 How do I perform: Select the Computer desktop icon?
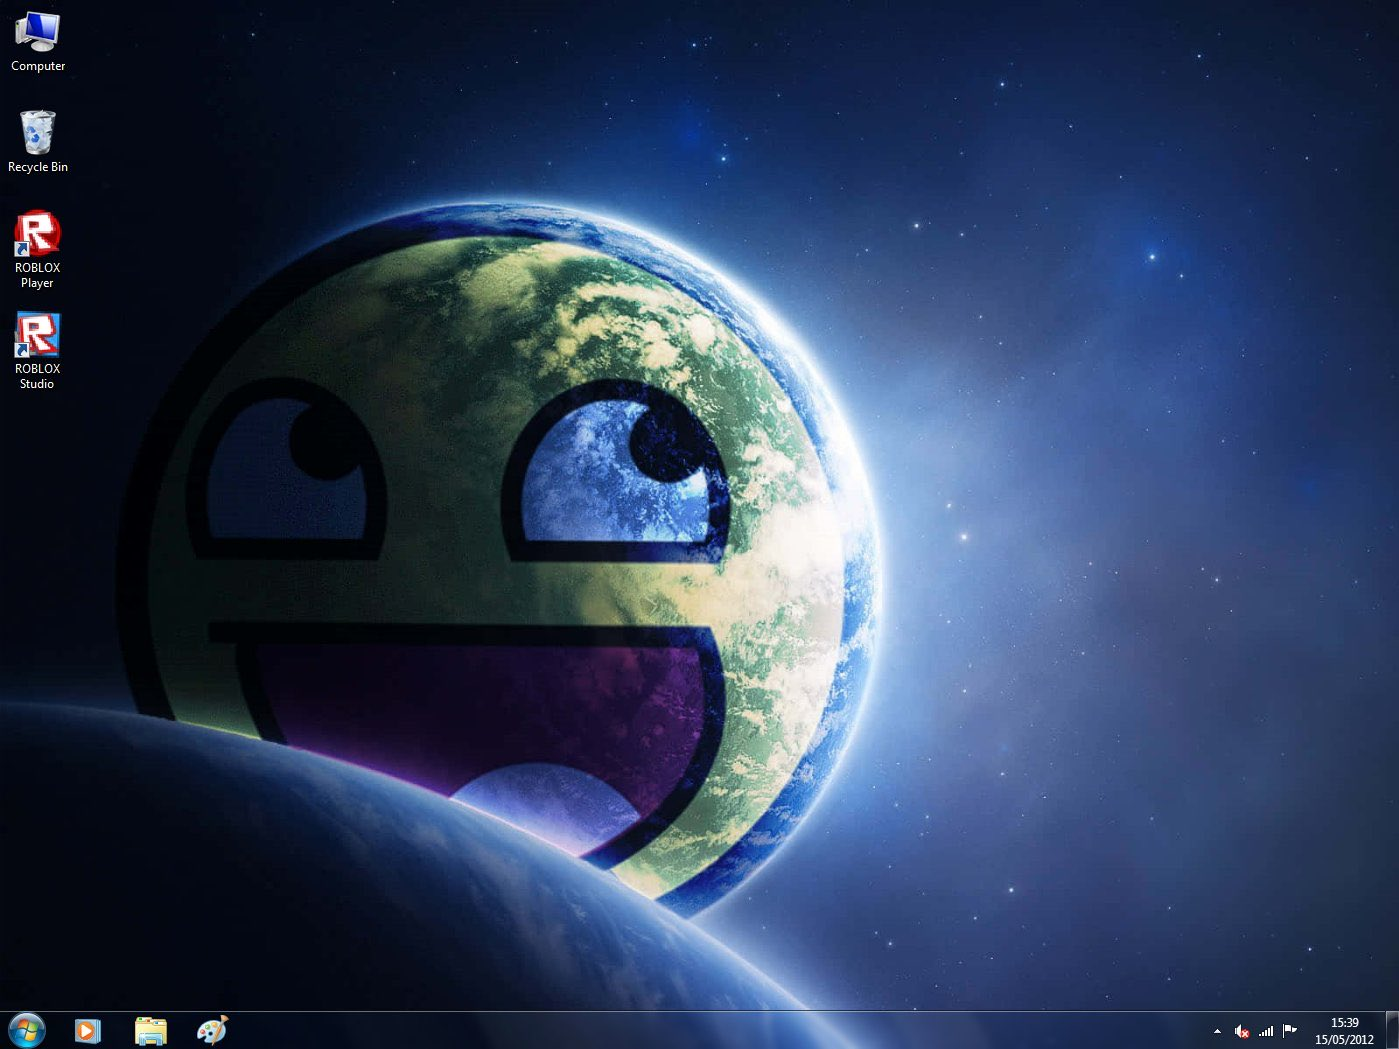[x=37, y=42]
